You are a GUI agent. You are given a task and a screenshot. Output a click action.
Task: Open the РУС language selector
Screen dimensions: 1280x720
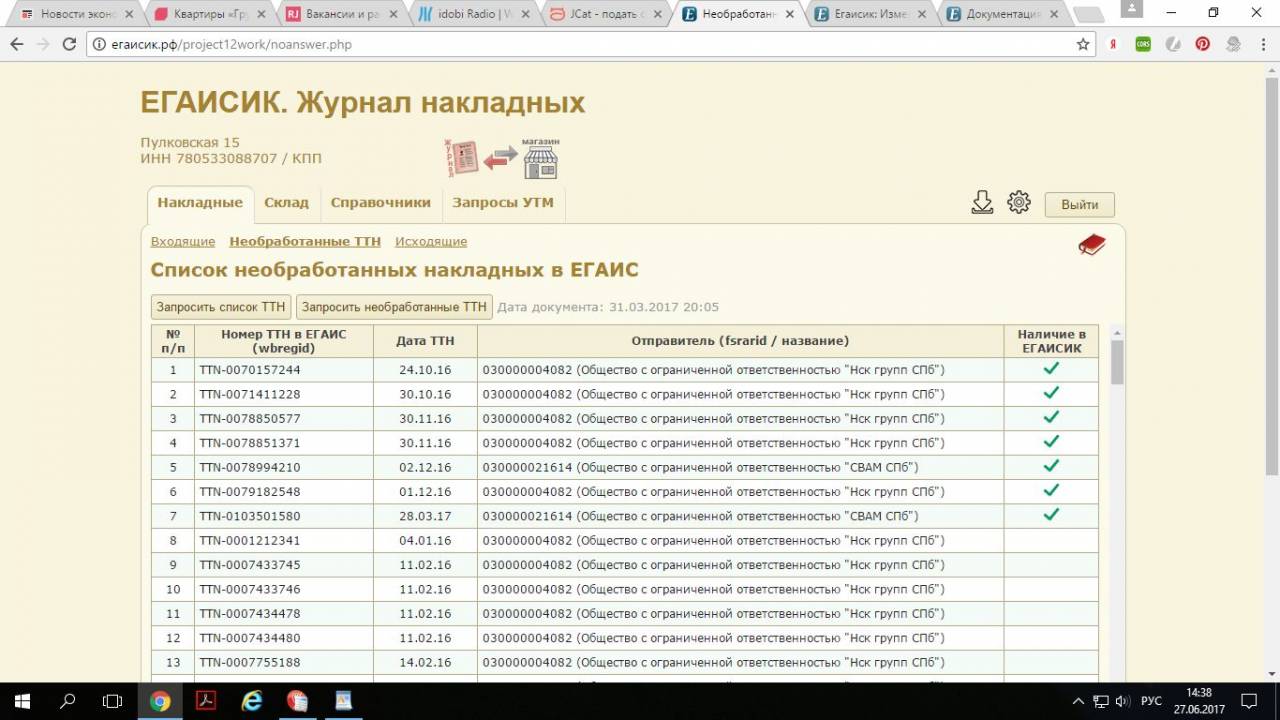1149,701
